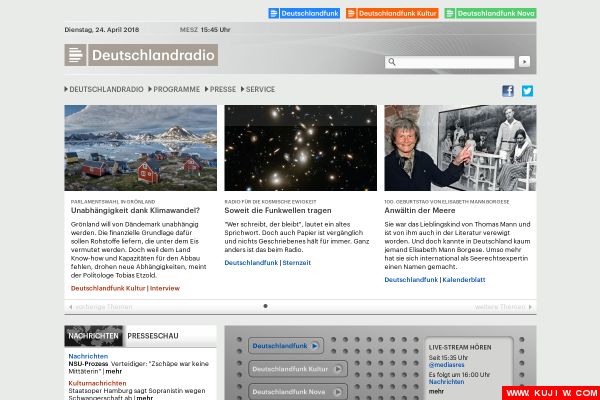Click the RADIO FÜR DIE KOSMISCHE EWIGKEIT kicker
Image resolution: width=600 pixels, height=400 pixels.
[271, 202]
